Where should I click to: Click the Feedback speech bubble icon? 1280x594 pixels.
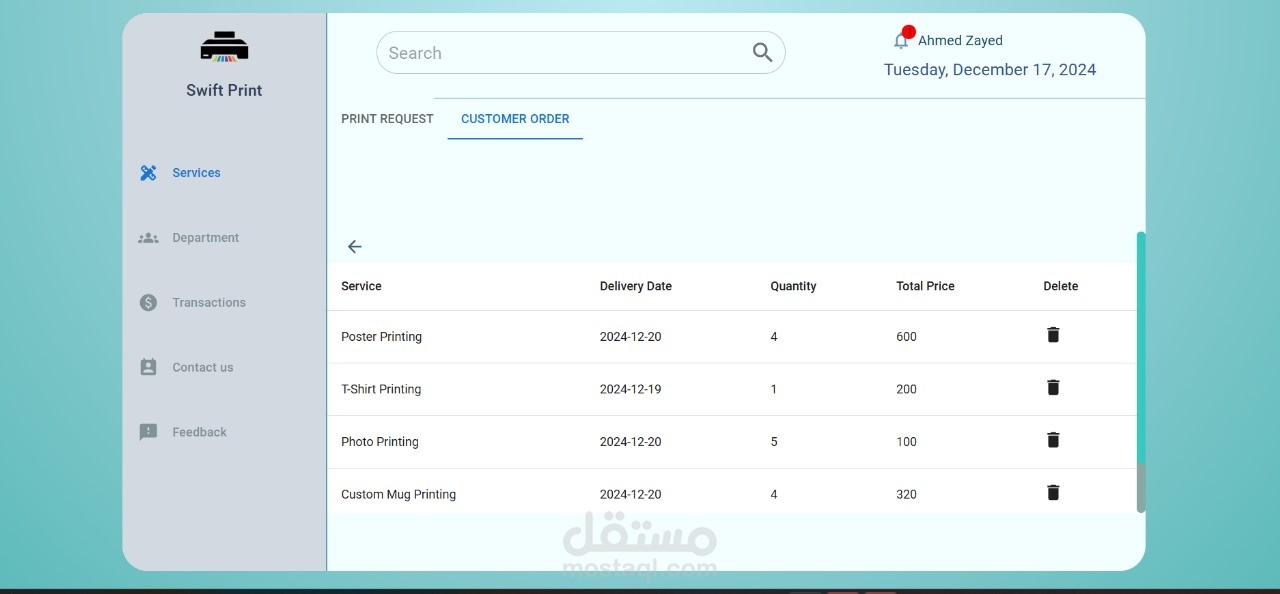148,432
